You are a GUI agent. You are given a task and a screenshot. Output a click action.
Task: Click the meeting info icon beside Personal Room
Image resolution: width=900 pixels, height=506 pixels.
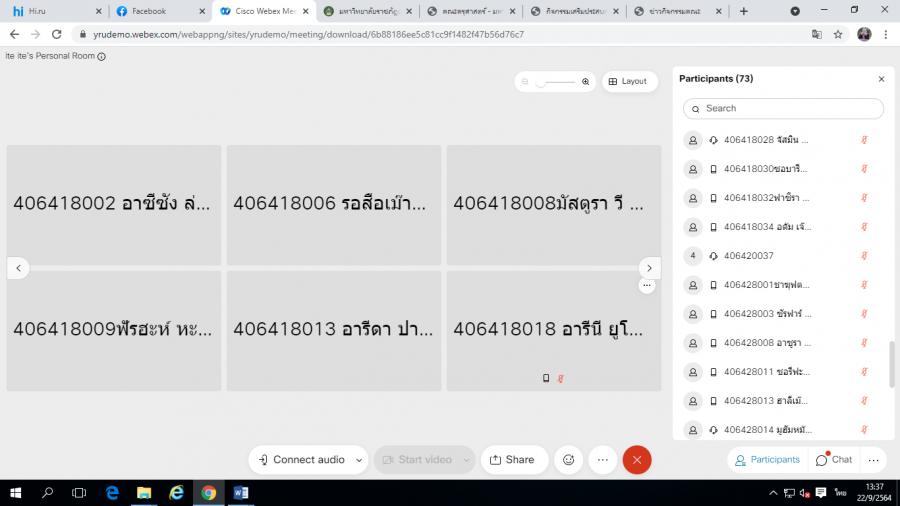102,57
